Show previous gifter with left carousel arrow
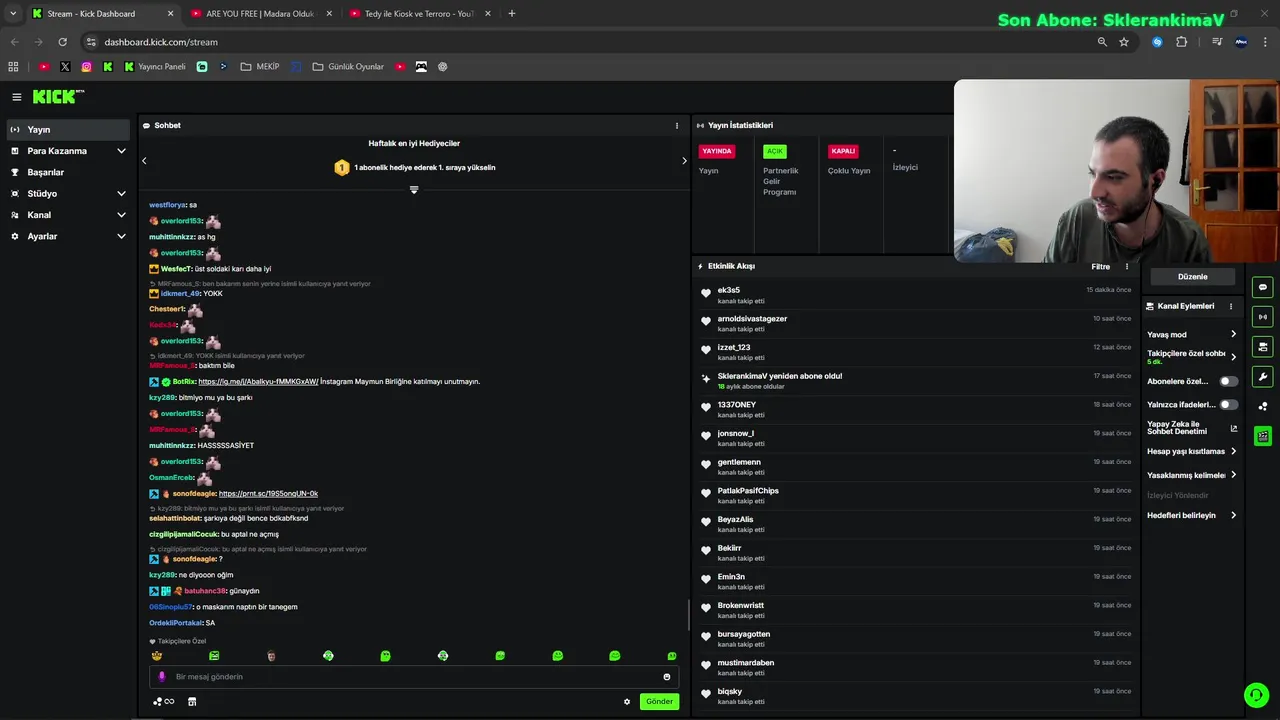This screenshot has height=720, width=1280. (x=144, y=161)
